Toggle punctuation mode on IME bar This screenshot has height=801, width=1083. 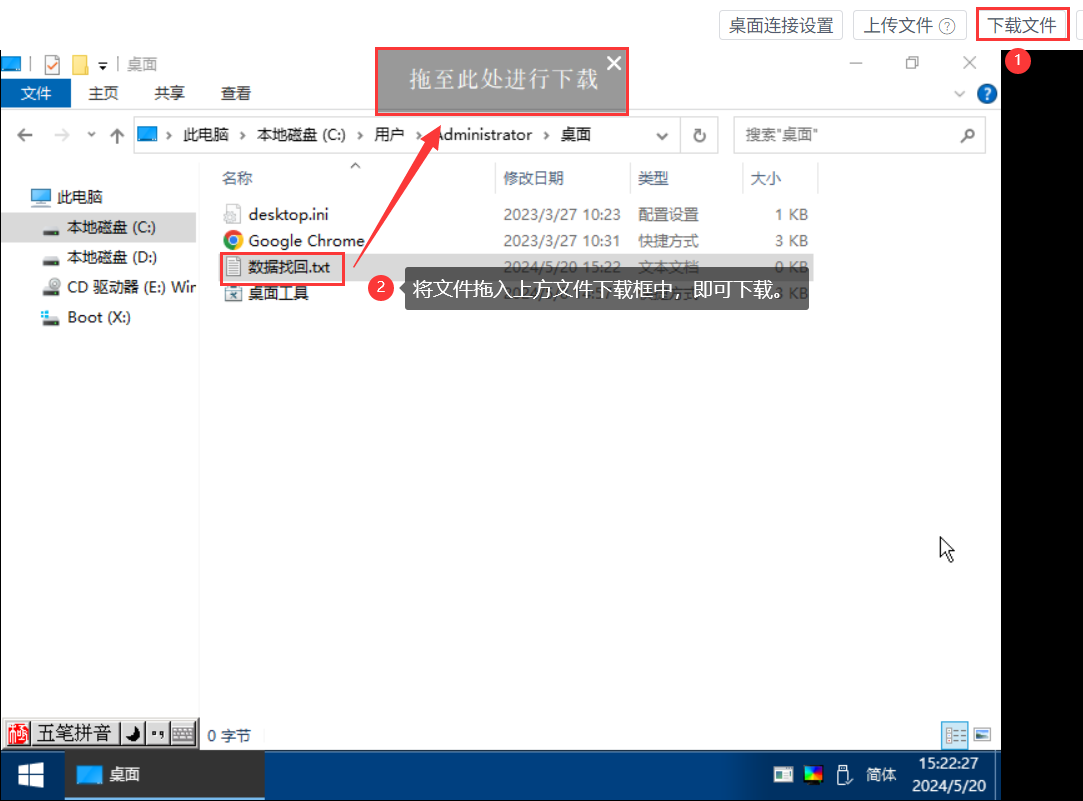[x=157, y=733]
